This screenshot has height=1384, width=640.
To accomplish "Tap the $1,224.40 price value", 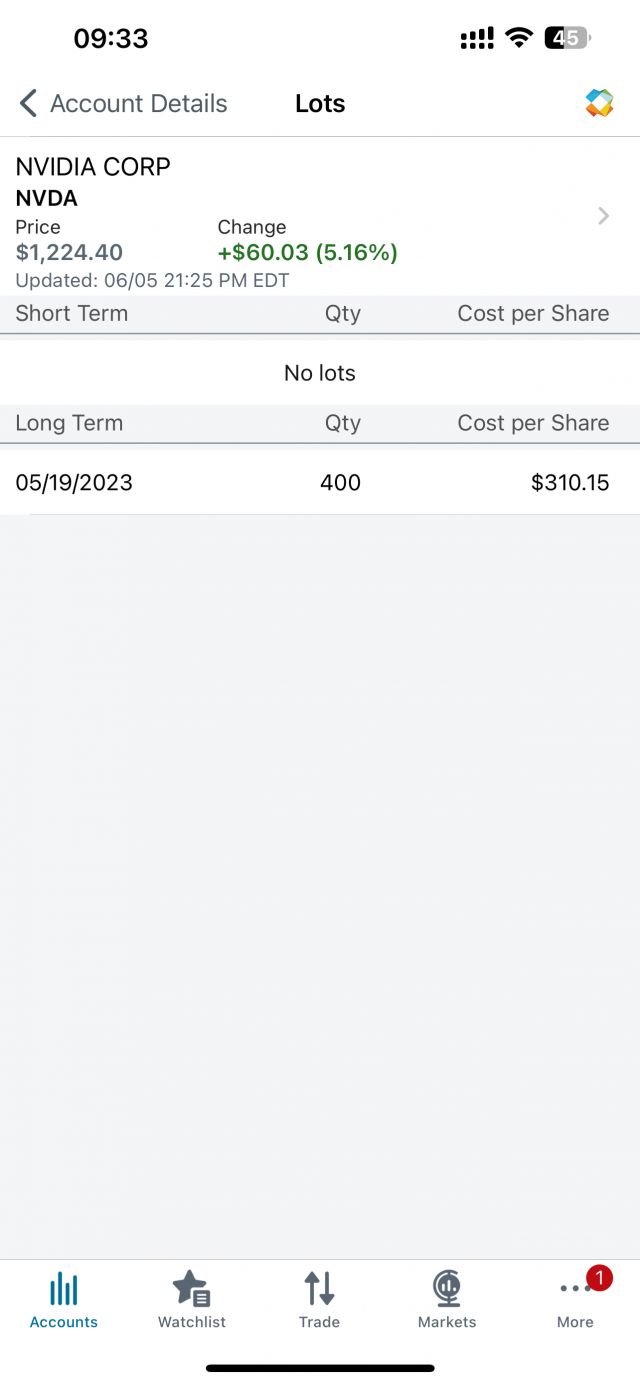I will pos(69,253).
